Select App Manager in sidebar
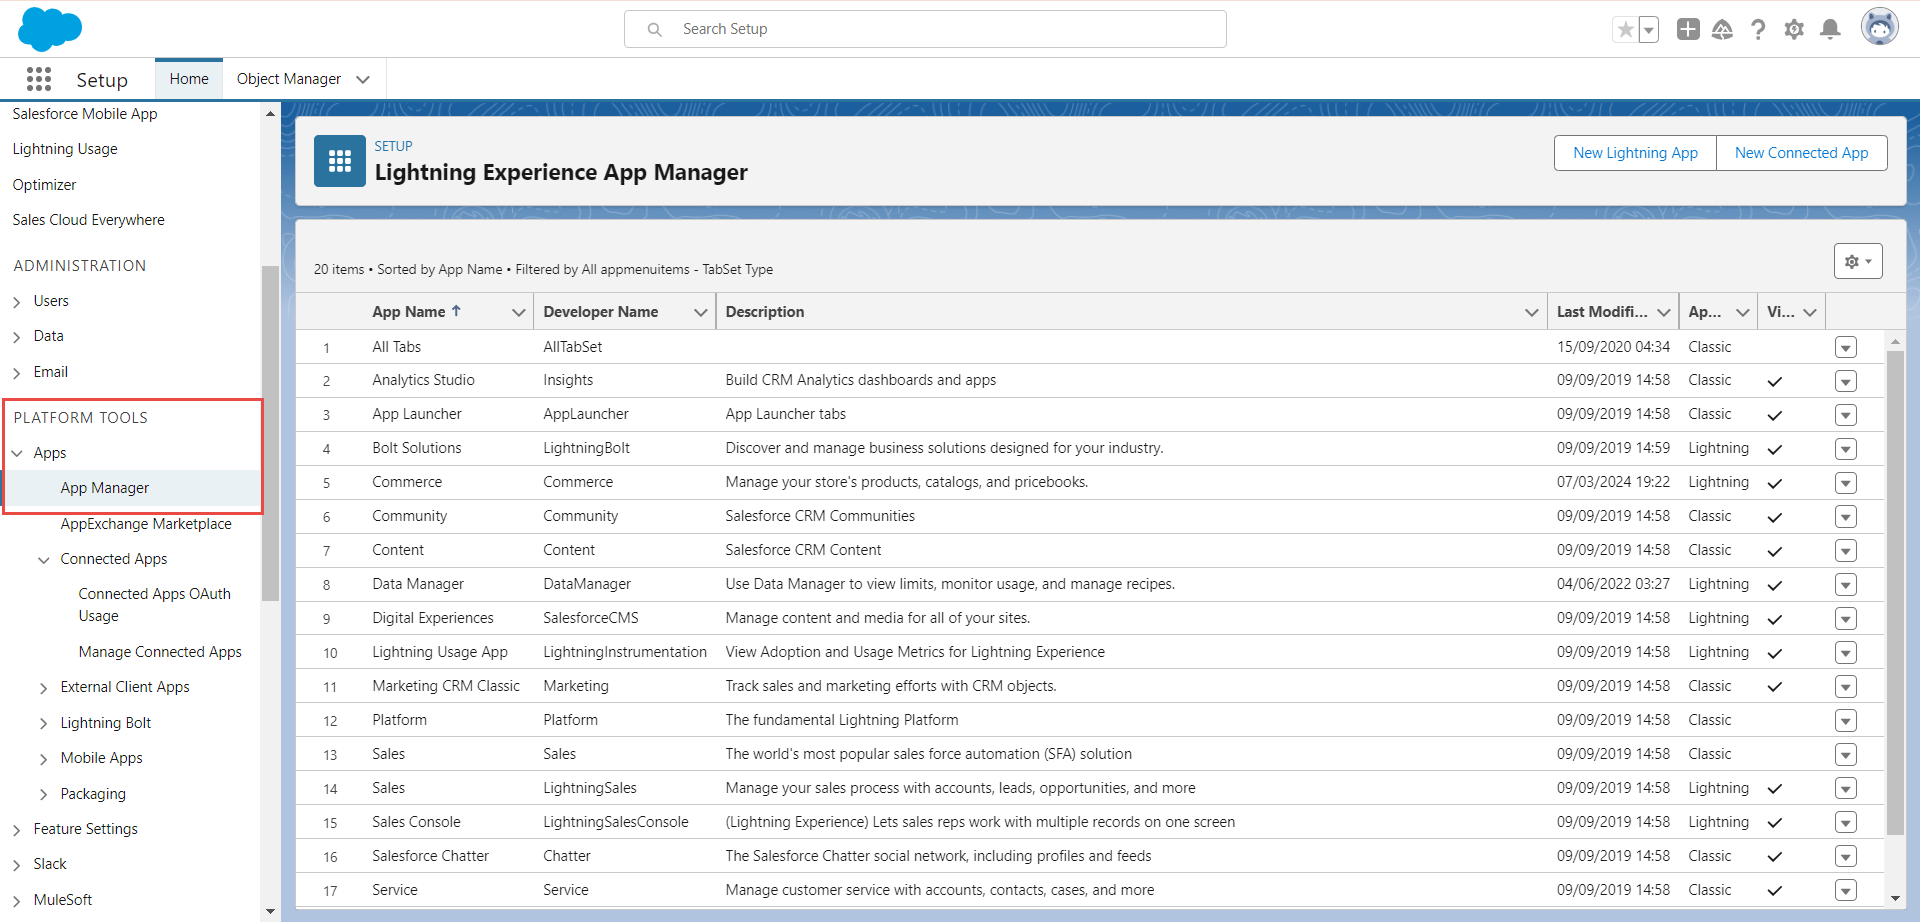 (105, 488)
